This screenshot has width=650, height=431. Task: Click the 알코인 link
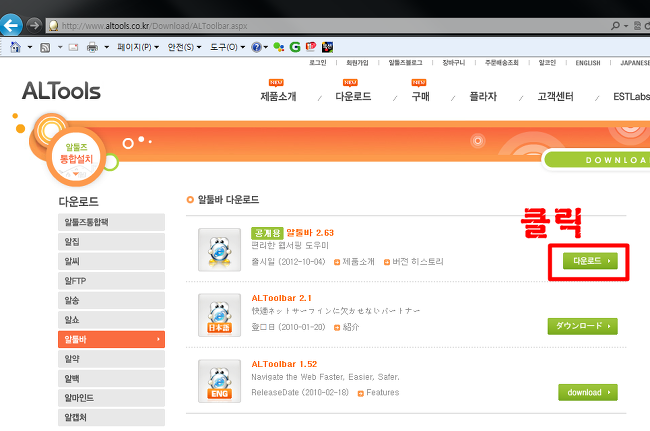tap(547, 63)
